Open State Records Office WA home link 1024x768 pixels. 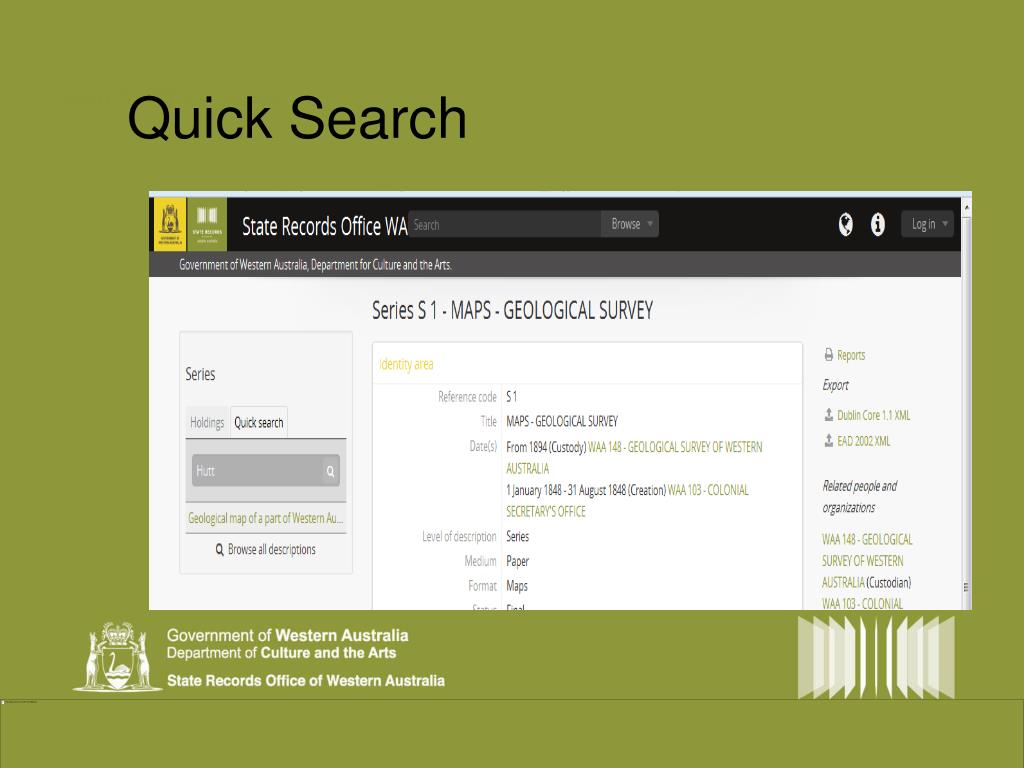[325, 226]
